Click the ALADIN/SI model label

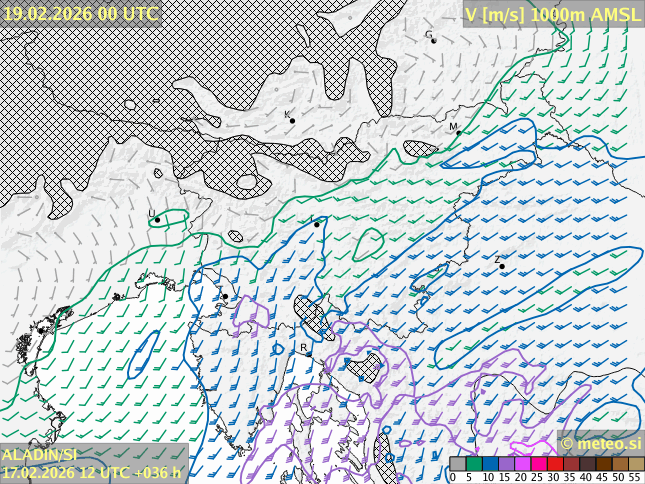point(40,454)
